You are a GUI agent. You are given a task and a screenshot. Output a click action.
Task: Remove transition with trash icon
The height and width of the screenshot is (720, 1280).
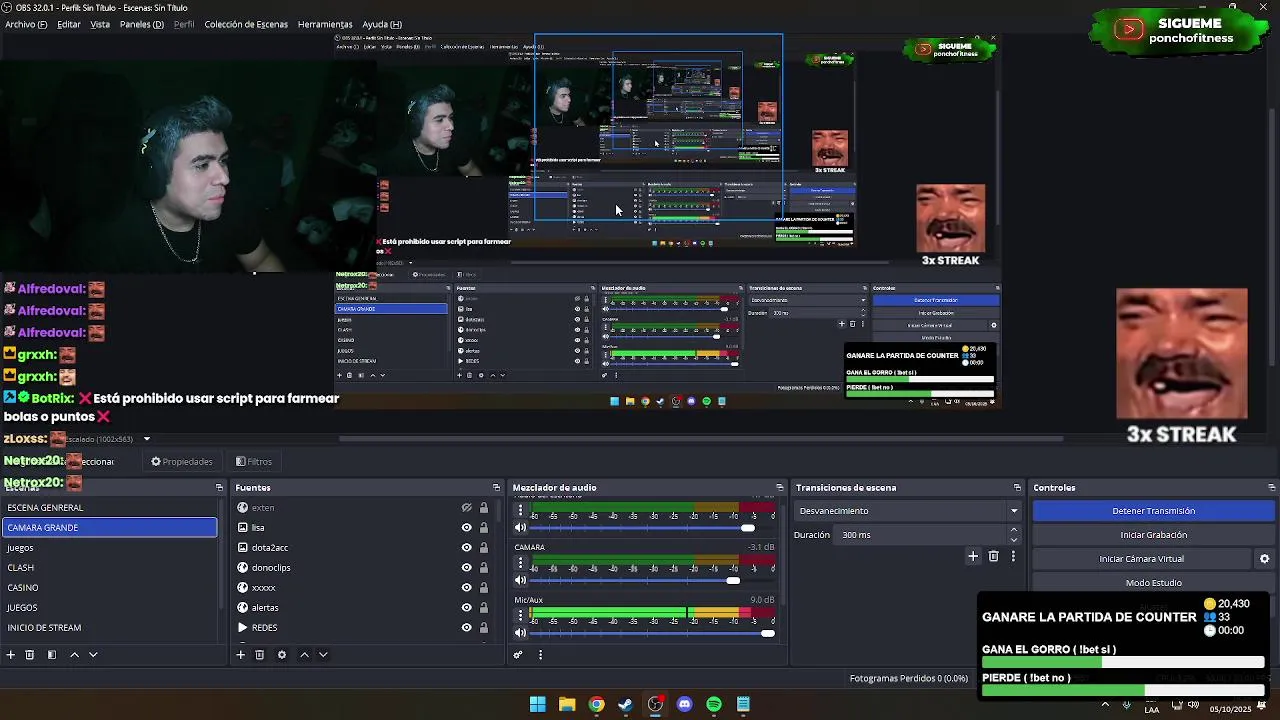pos(993,556)
